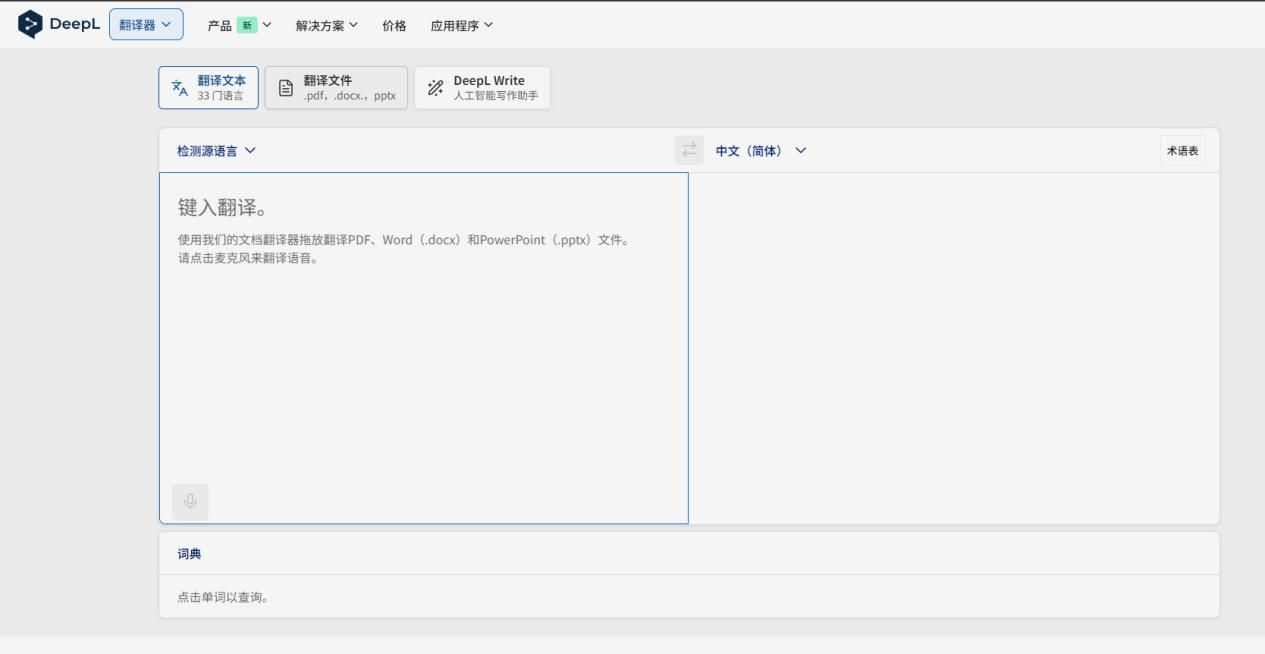The height and width of the screenshot is (654, 1265).
Task: Click the 词典 heading
Action: point(189,554)
